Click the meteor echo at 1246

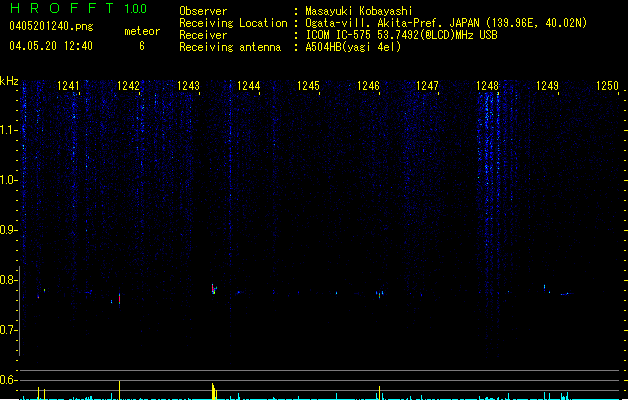(x=379, y=294)
